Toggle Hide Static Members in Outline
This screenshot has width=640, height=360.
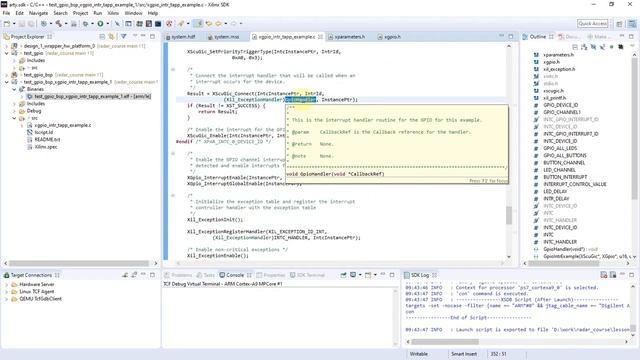click(x=602, y=47)
